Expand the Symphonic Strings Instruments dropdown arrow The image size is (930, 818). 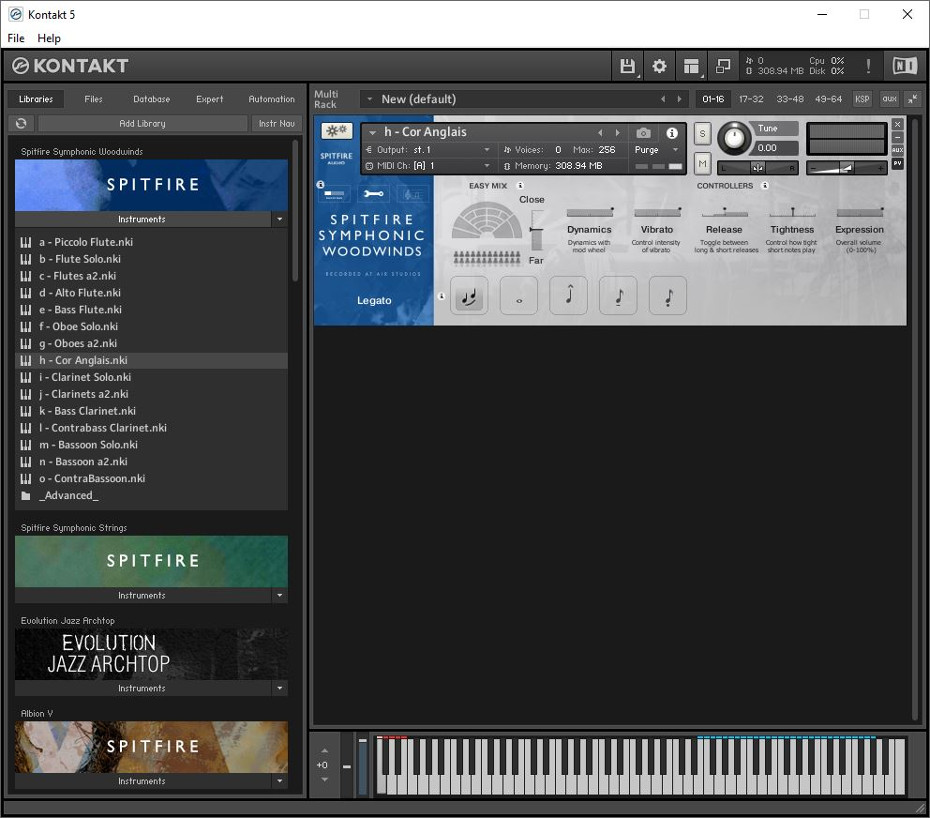pyautogui.click(x=280, y=595)
